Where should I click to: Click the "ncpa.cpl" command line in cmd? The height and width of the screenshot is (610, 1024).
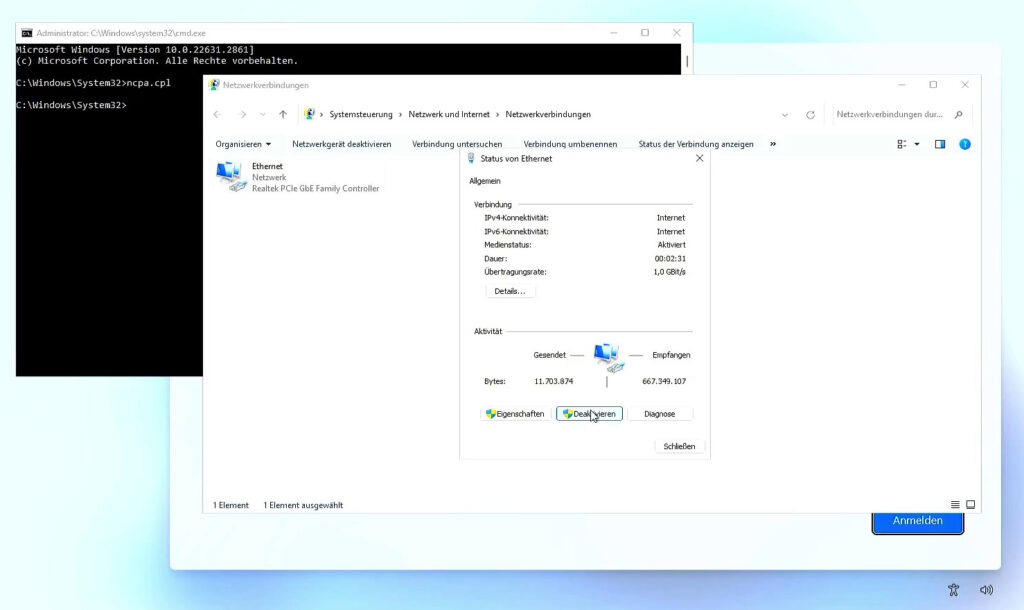click(93, 83)
